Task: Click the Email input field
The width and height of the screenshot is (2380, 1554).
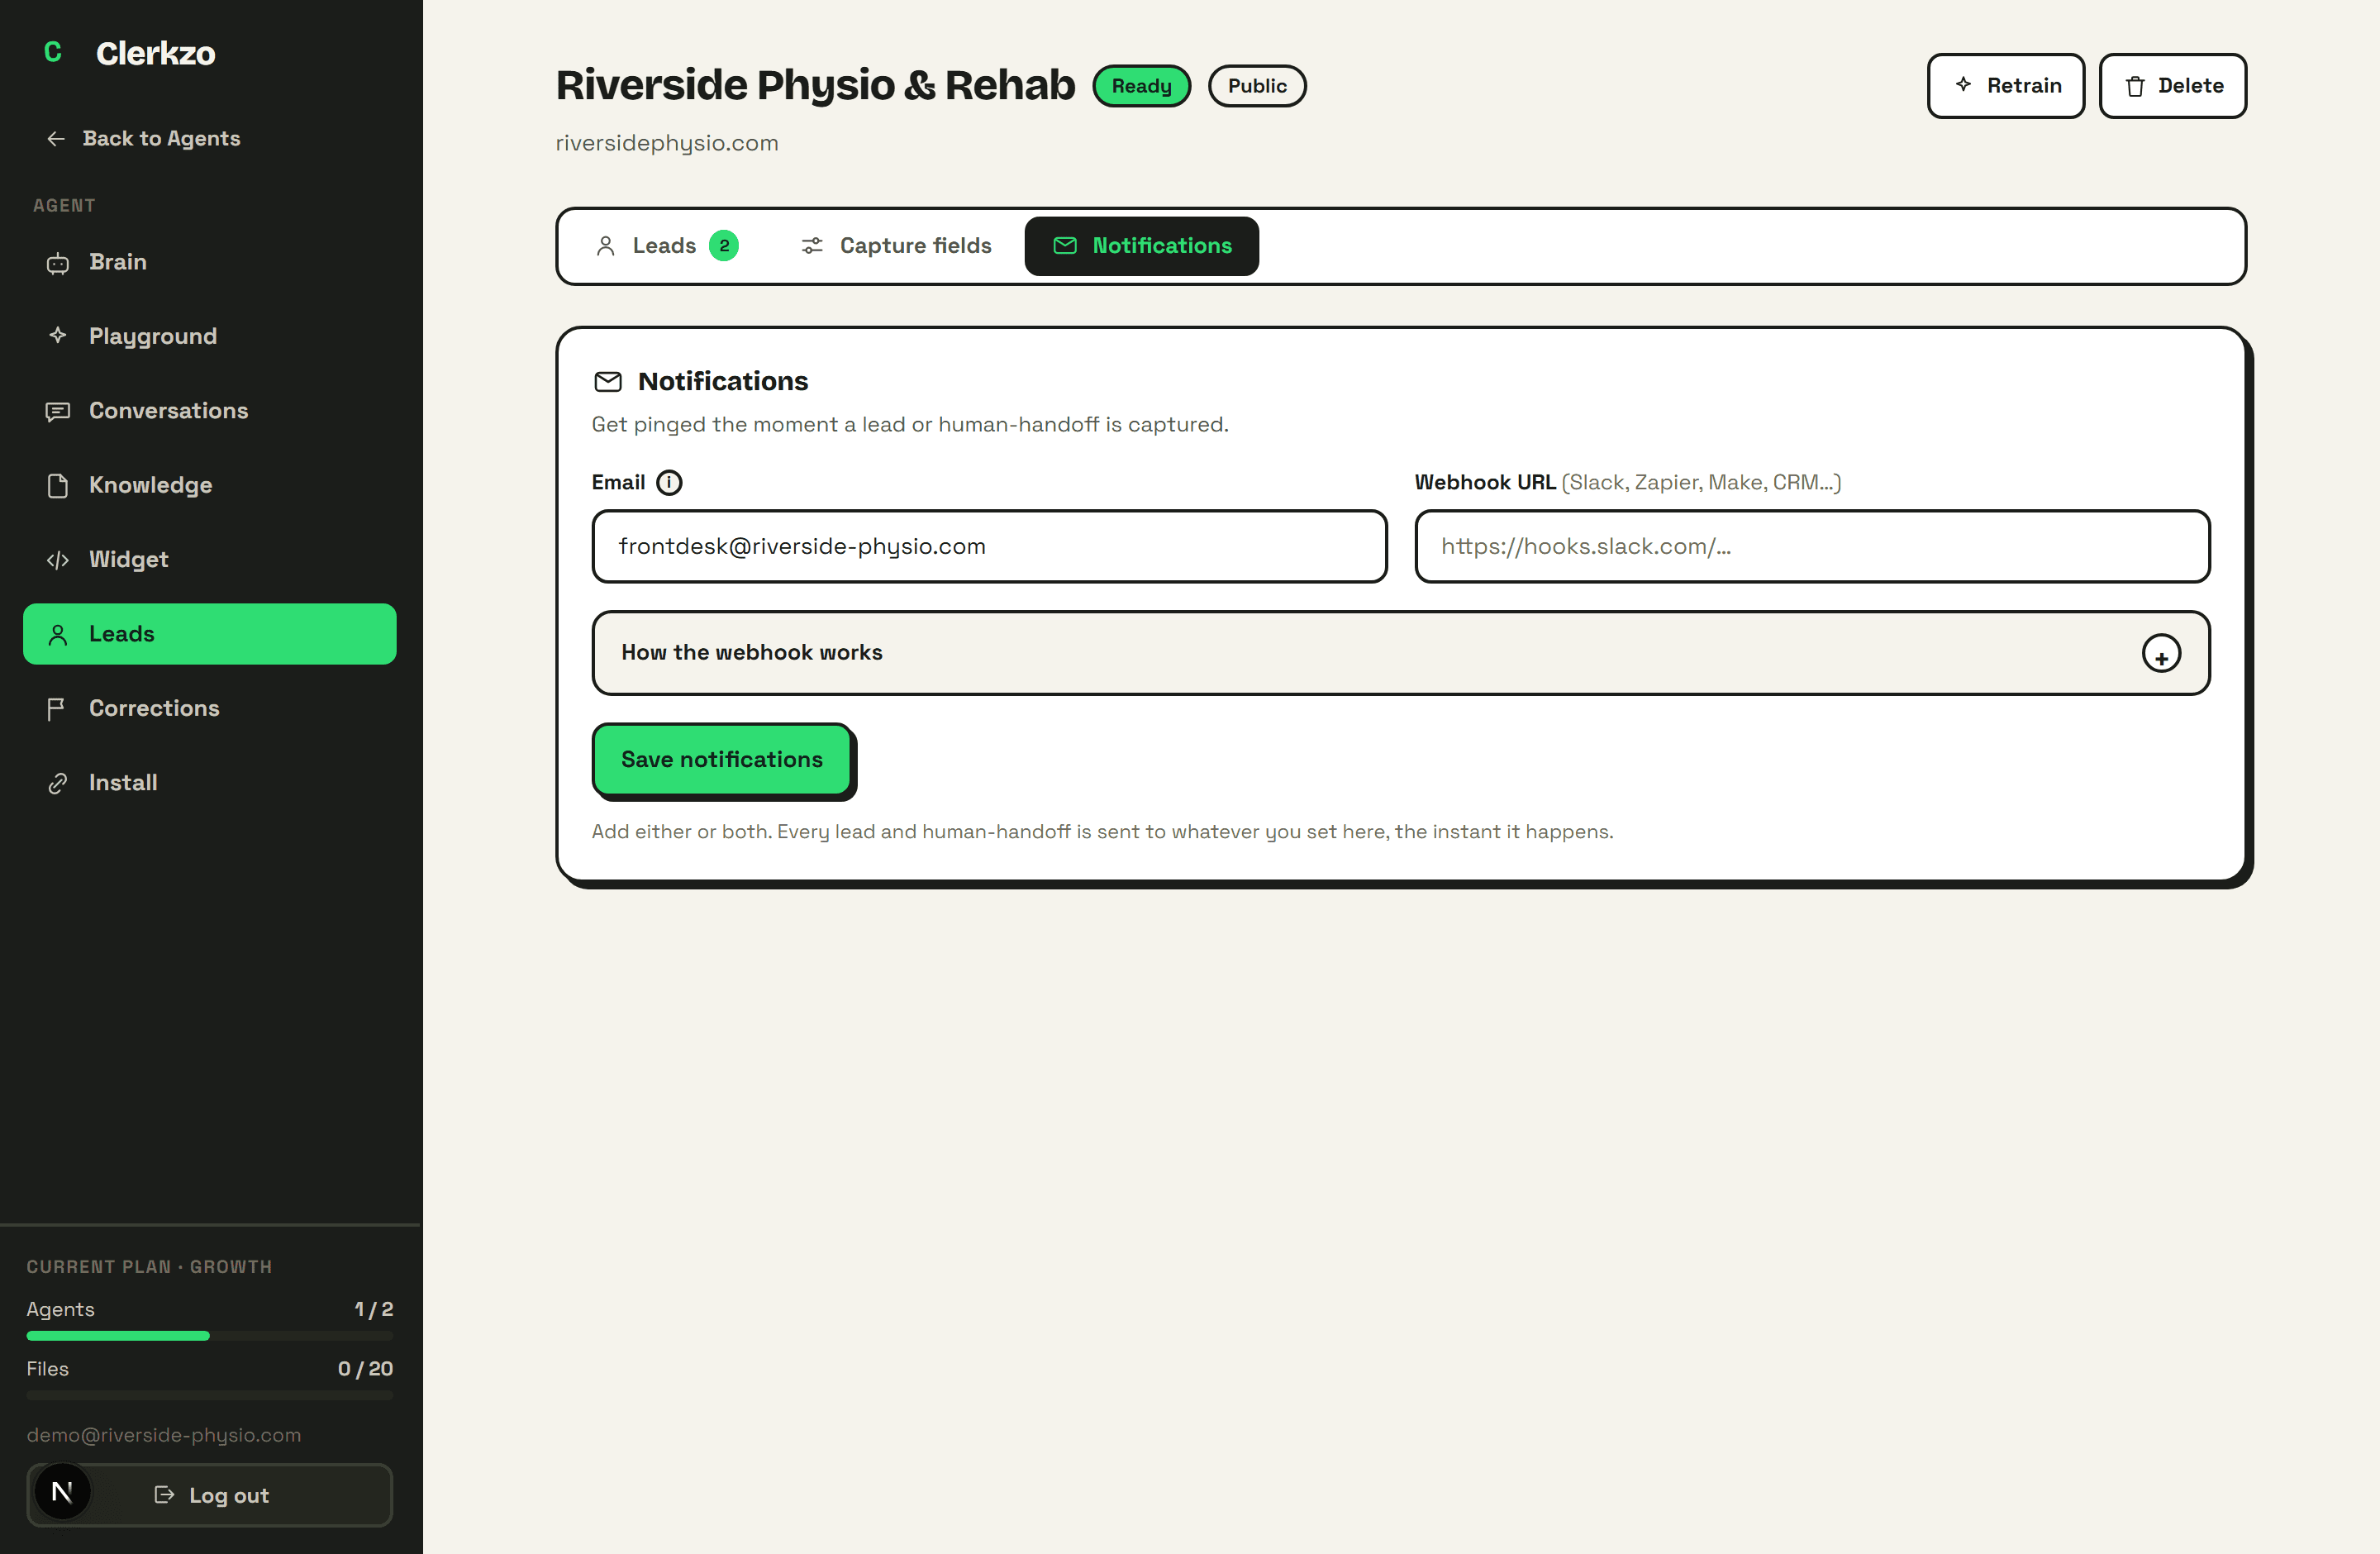Action: pyautogui.click(x=989, y=547)
